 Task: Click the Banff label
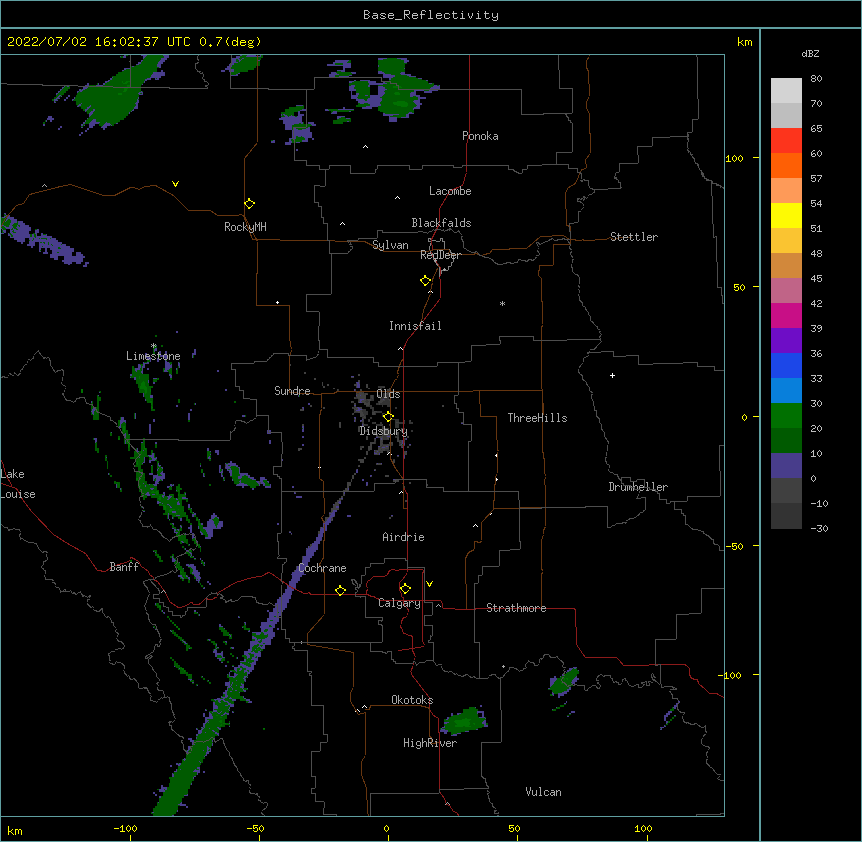[x=124, y=567]
